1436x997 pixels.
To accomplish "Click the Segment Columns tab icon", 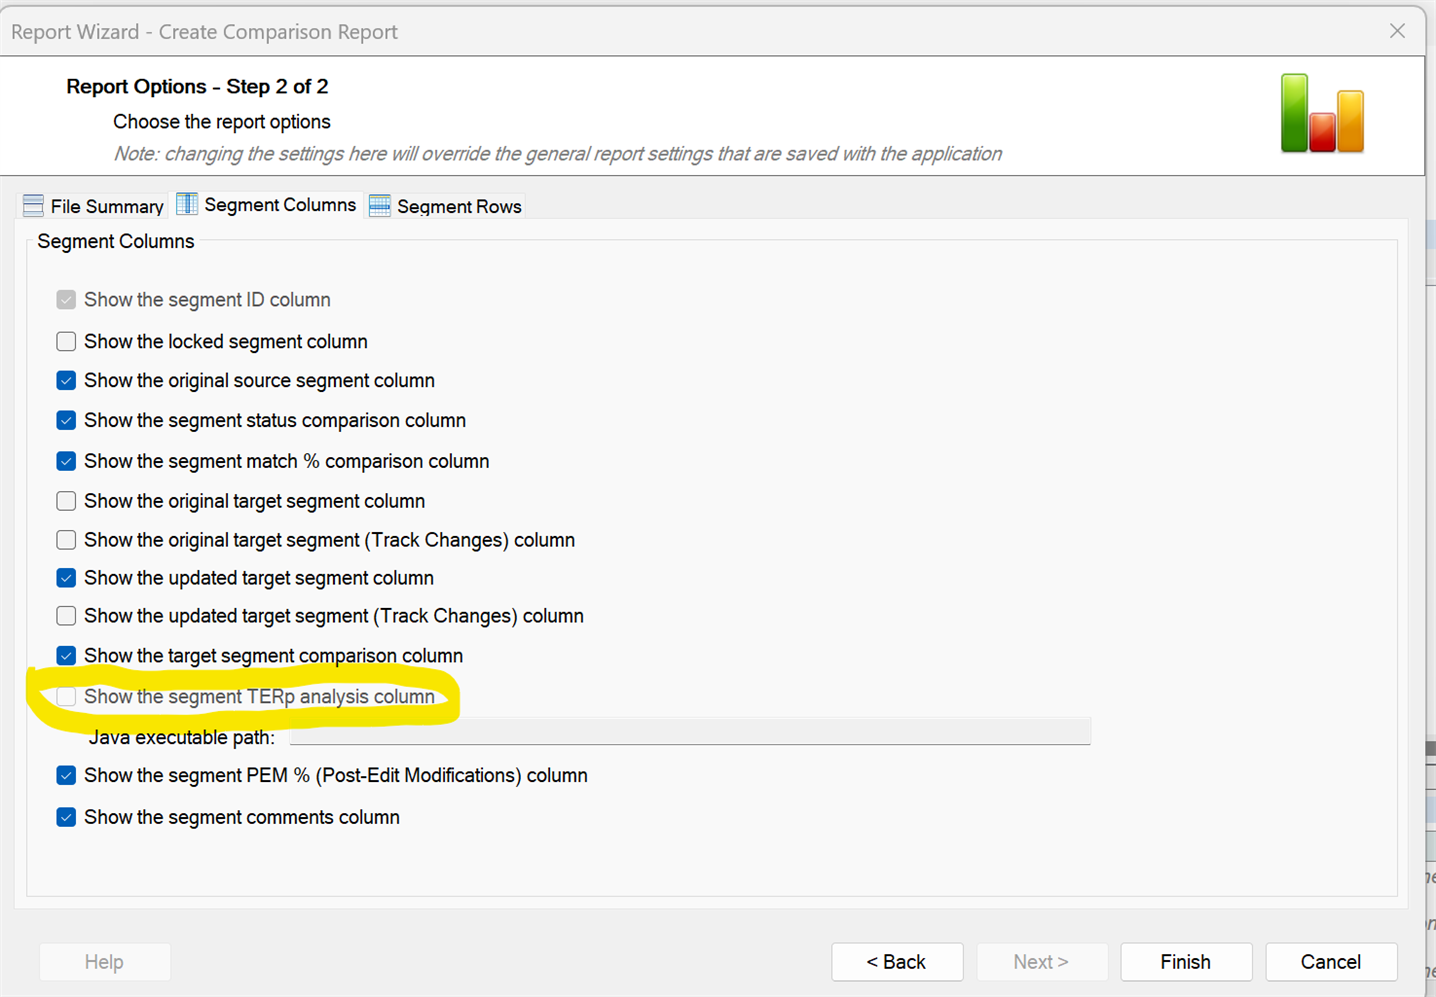I will click(x=186, y=203).
